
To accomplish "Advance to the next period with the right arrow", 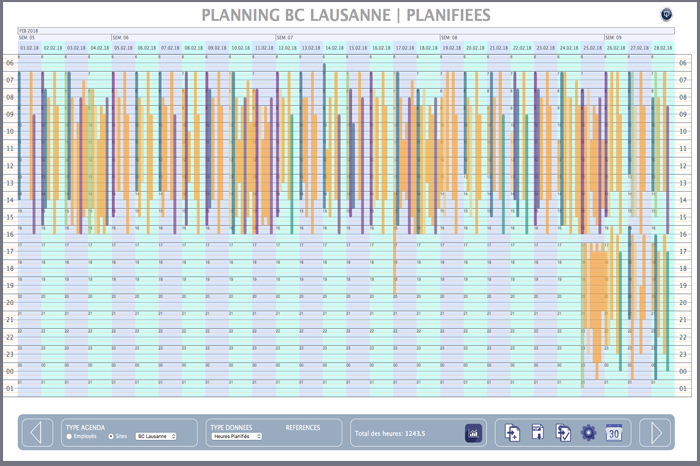I will point(657,432).
